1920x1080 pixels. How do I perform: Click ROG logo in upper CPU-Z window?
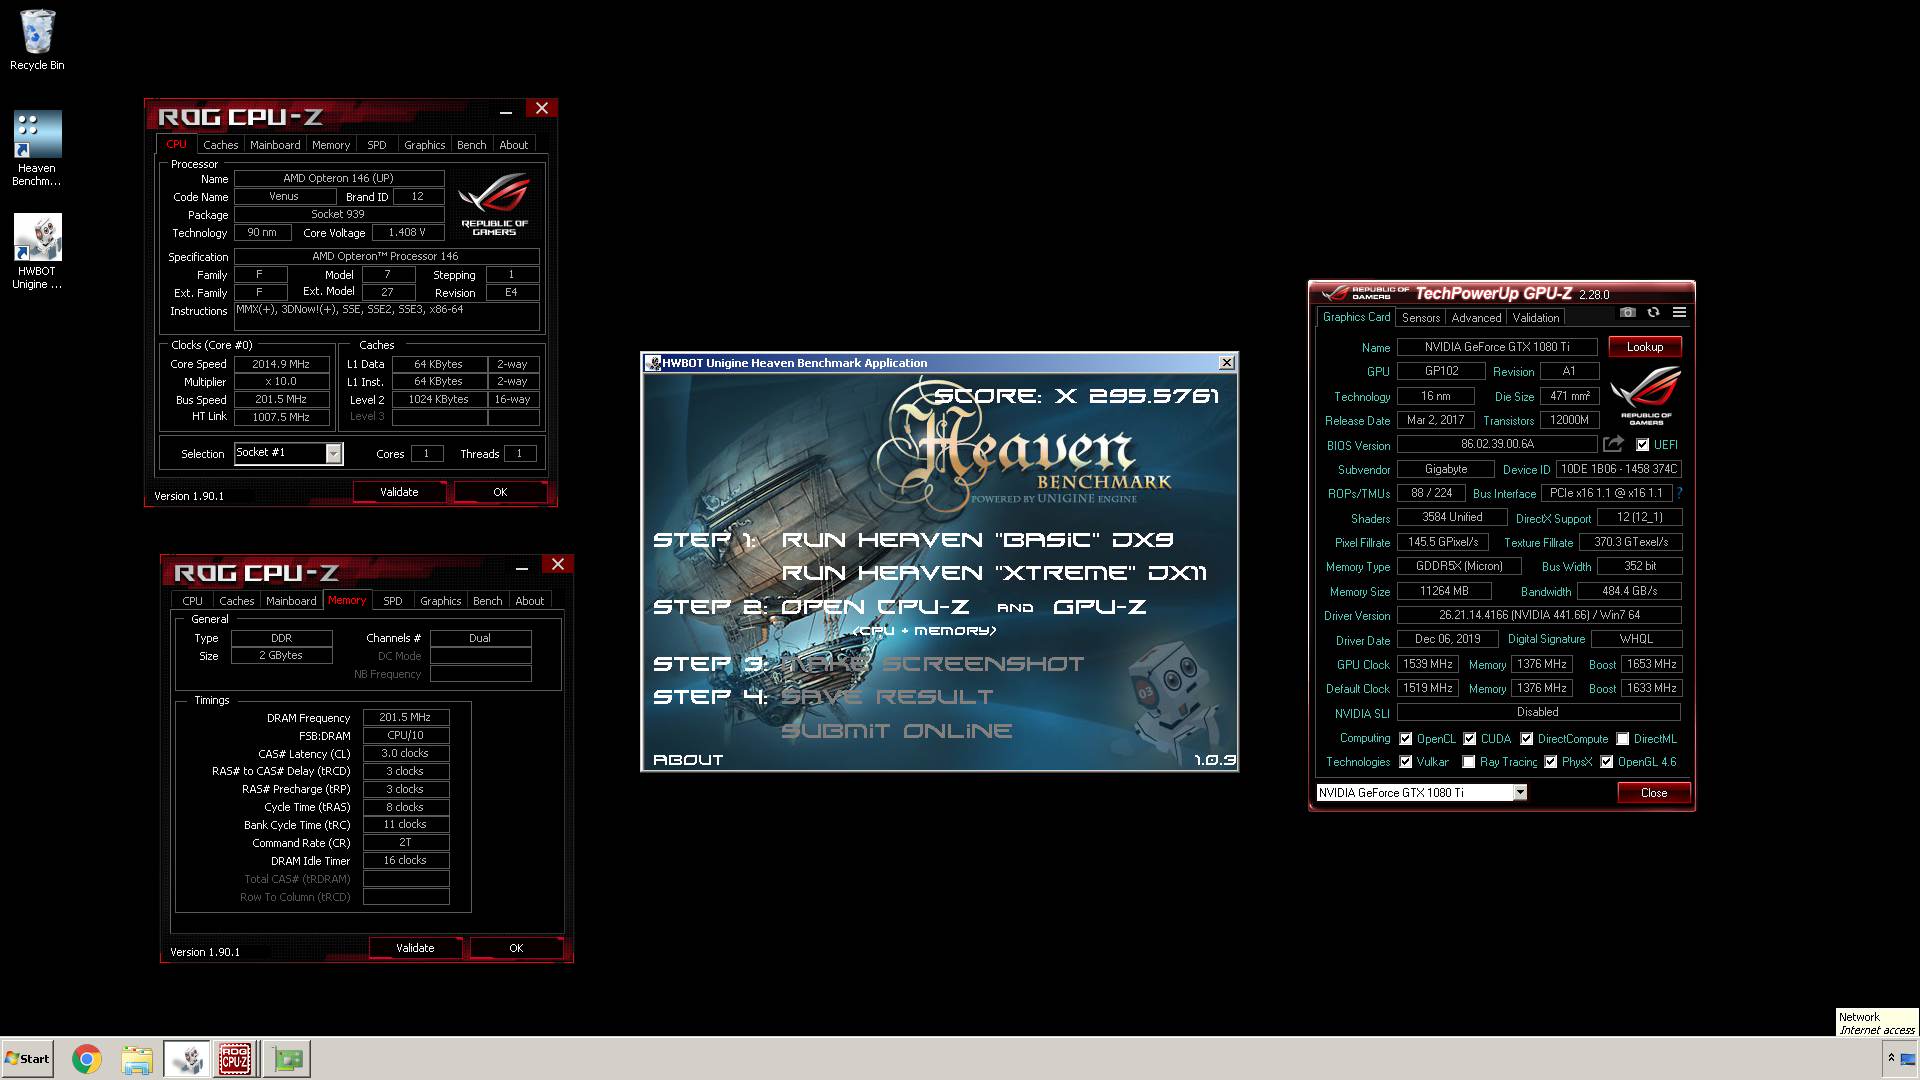tap(494, 205)
